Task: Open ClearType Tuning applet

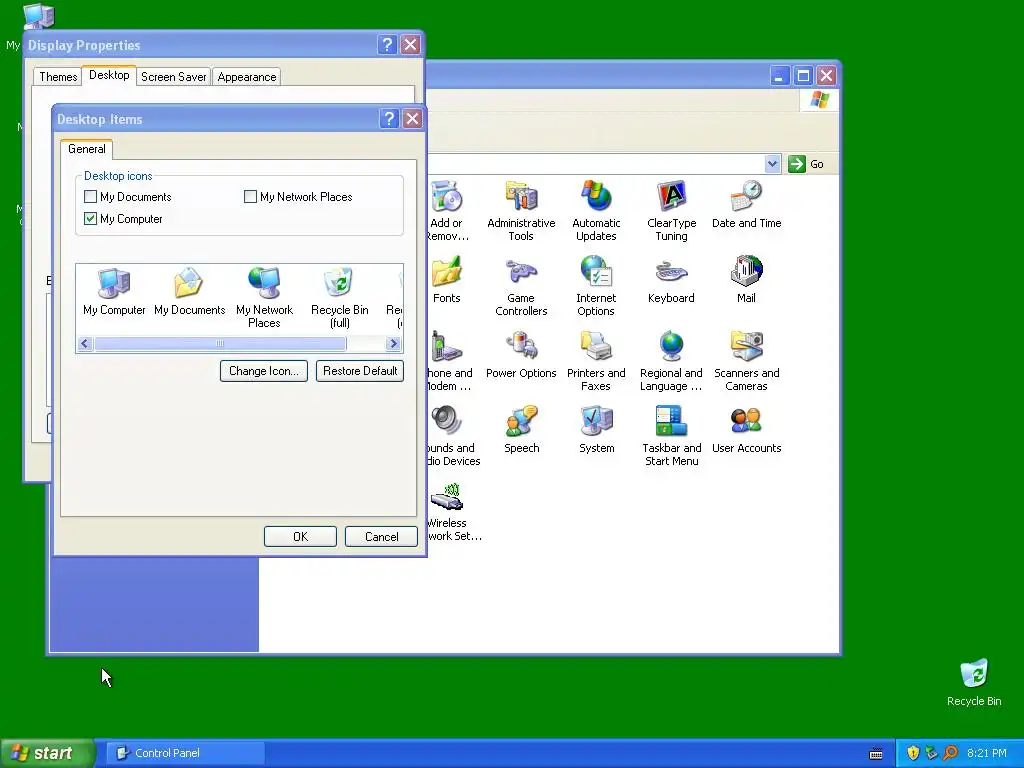Action: (671, 210)
